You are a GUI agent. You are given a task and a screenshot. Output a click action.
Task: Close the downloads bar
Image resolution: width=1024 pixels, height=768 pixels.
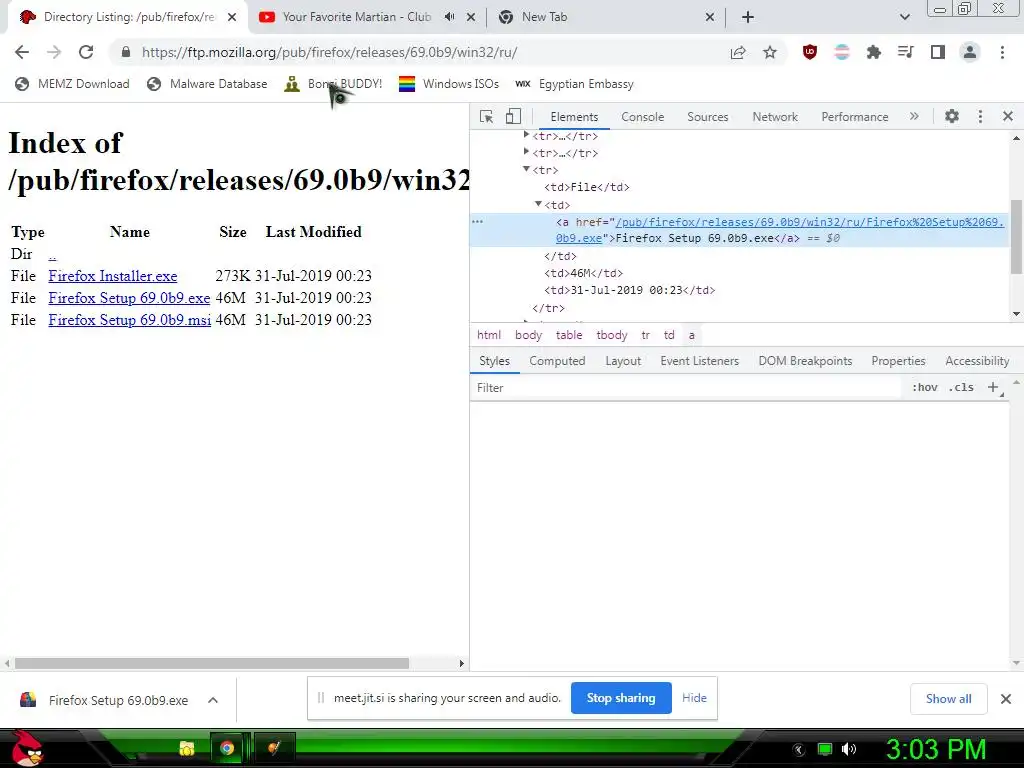tap(1006, 699)
